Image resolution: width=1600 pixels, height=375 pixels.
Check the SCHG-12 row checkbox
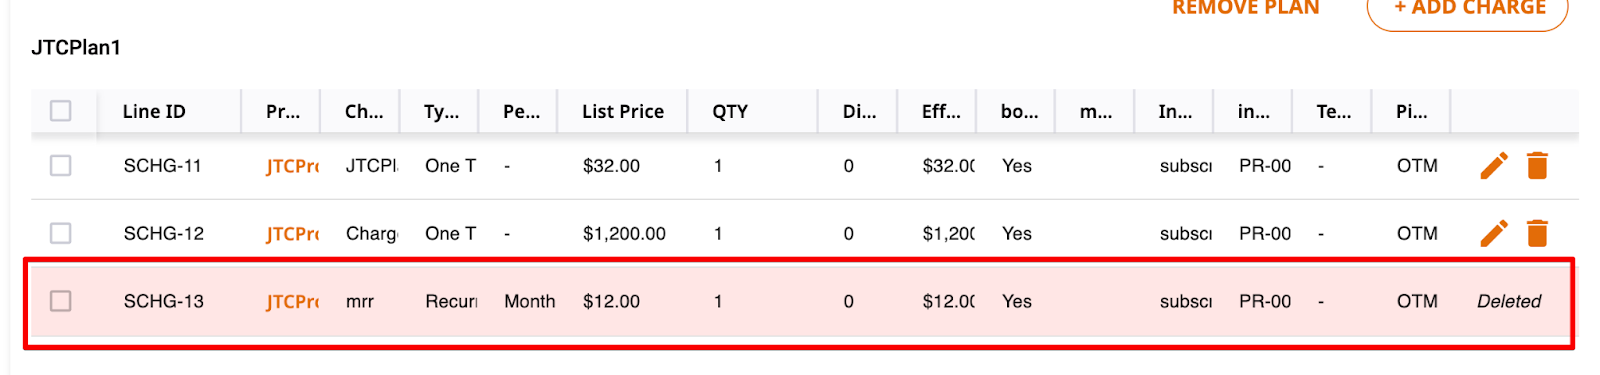coord(61,233)
